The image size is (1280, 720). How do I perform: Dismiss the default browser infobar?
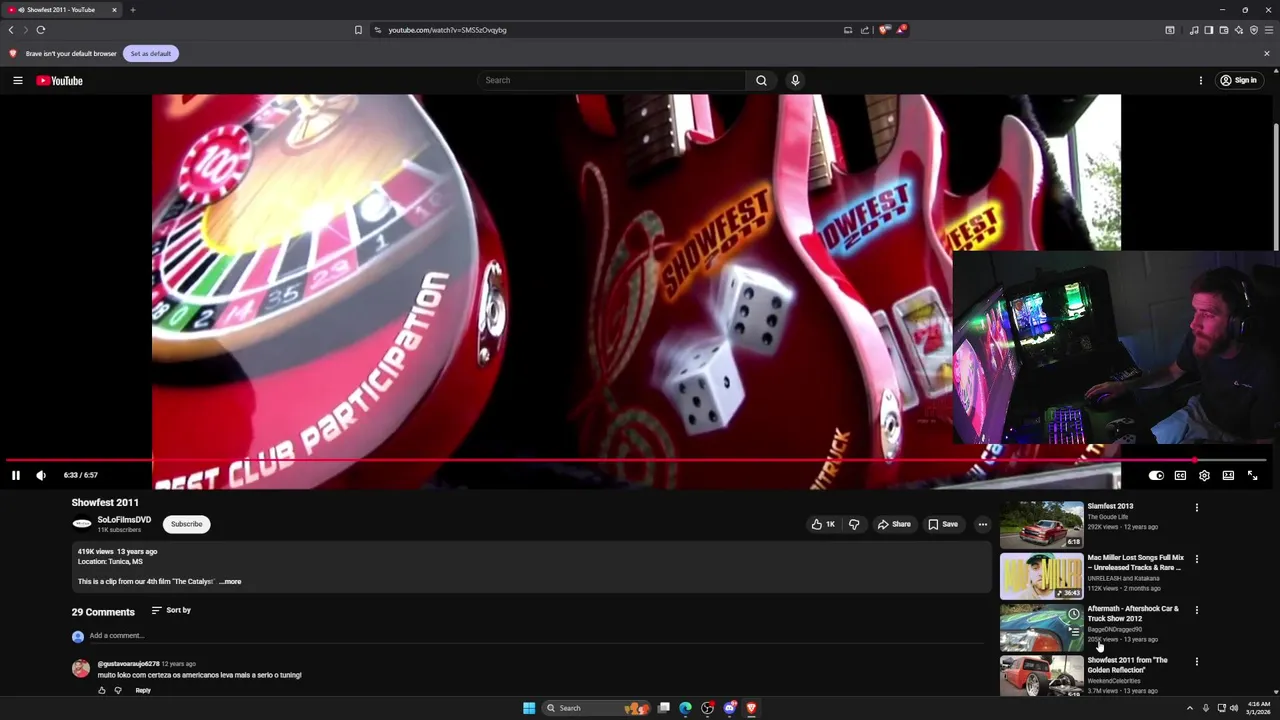coord(1267,53)
